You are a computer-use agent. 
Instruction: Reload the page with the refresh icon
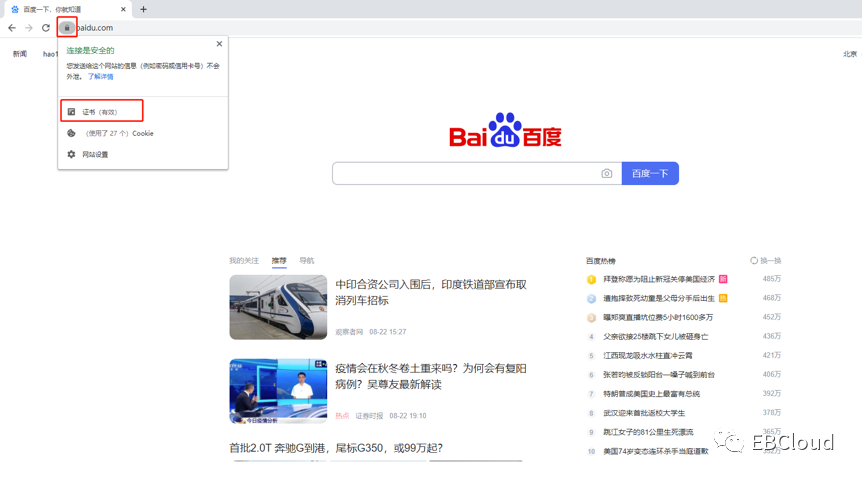pyautogui.click(x=46, y=28)
